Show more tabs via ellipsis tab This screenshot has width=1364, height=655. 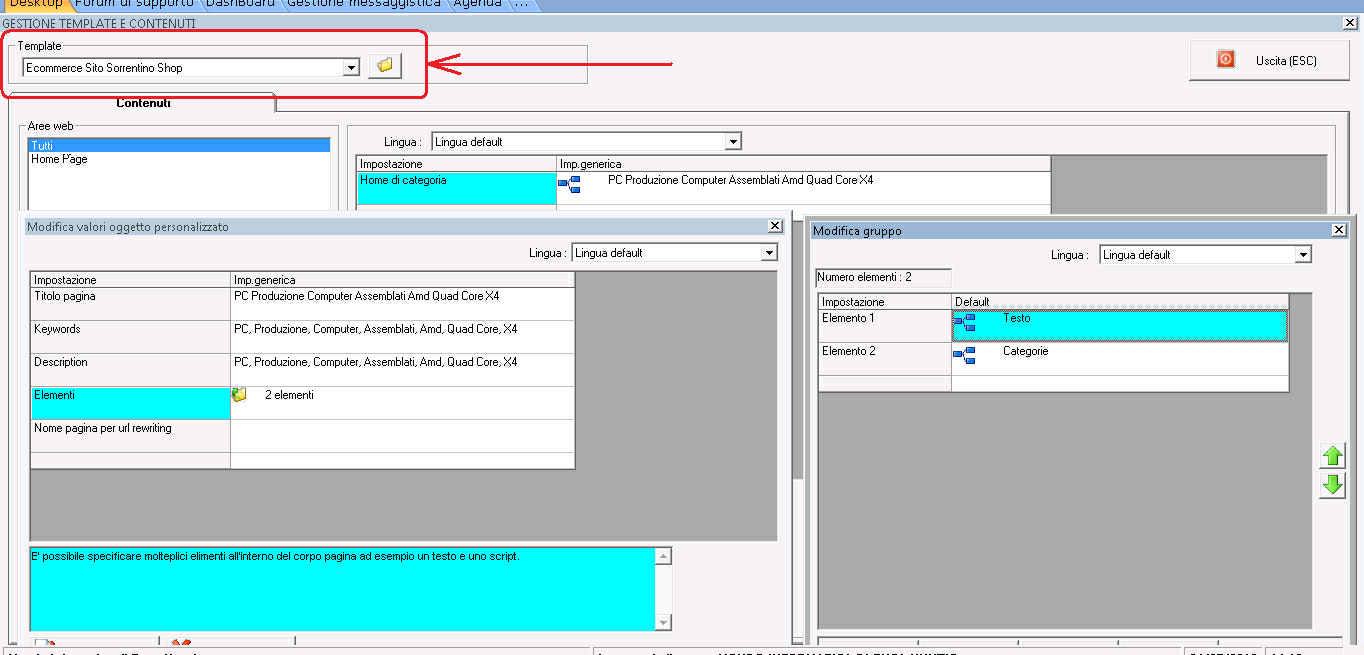click(520, 4)
